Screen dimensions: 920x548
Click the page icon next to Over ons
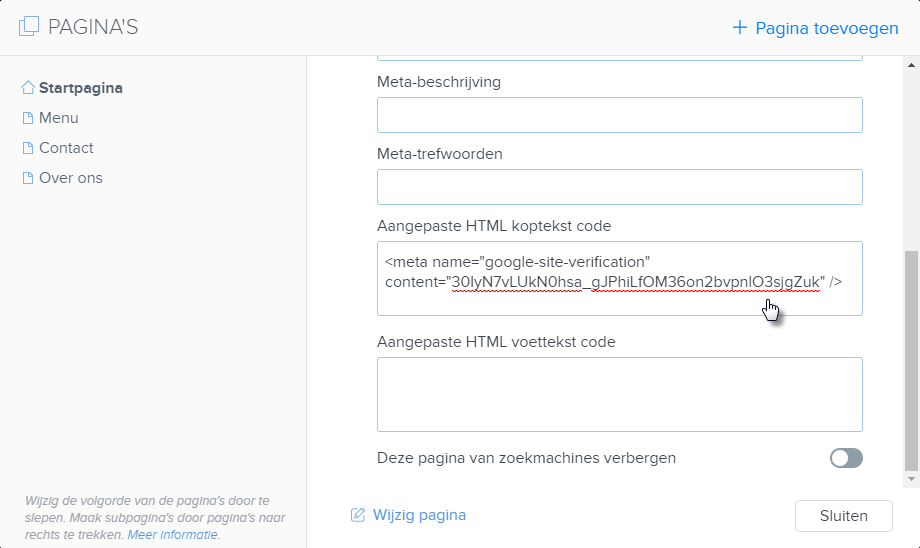tap(28, 178)
